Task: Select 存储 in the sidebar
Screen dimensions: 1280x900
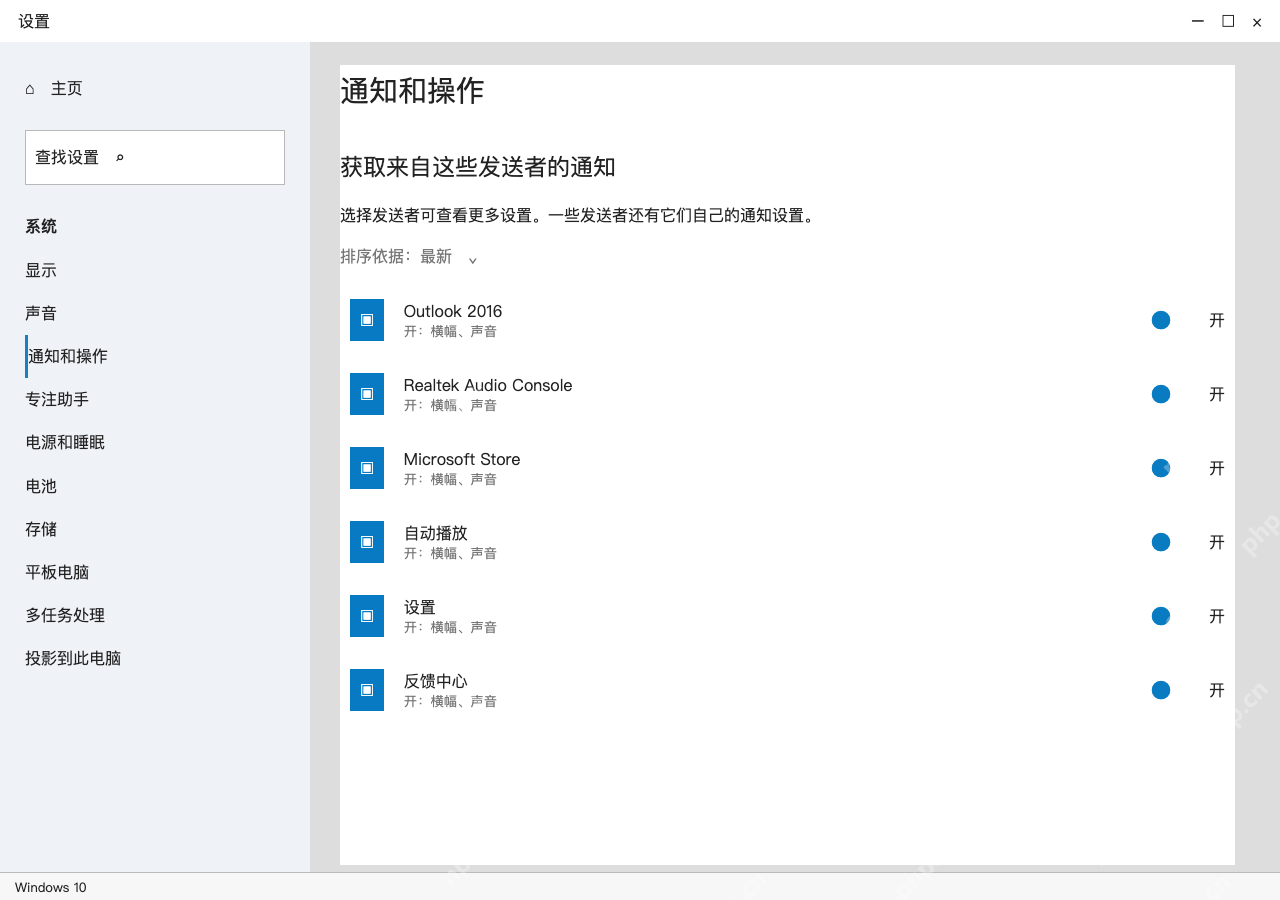Action: click(x=41, y=529)
